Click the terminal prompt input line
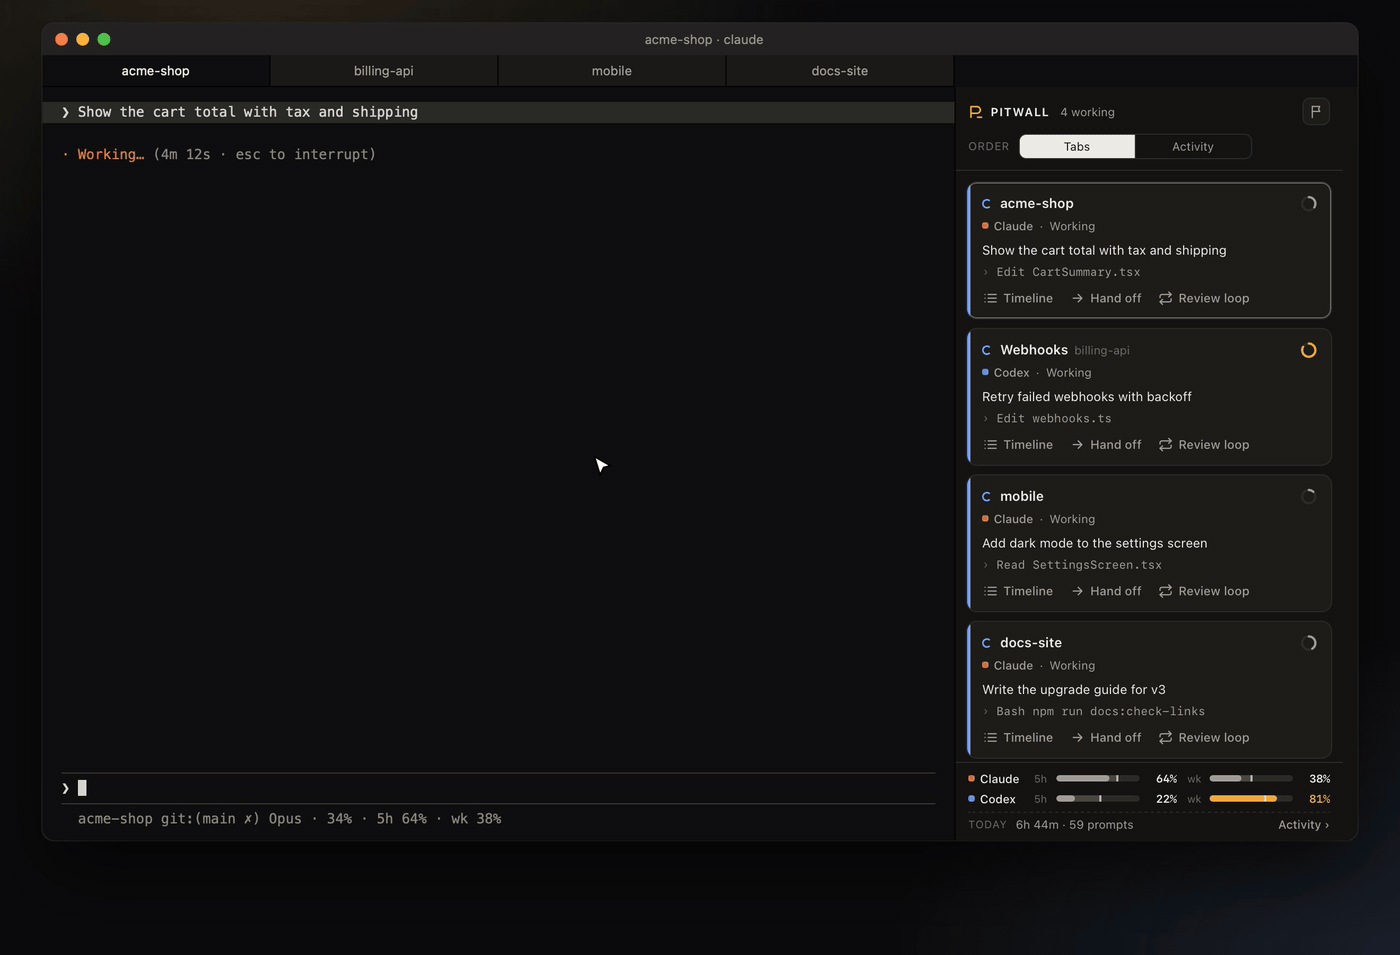The height and width of the screenshot is (955, 1400). click(x=498, y=788)
